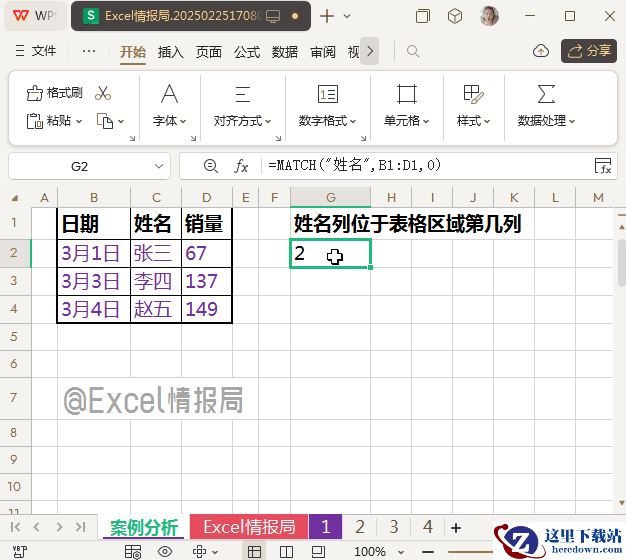626x560 pixels.
Task: Go to the previous sheet arrow
Action: [x=37, y=527]
